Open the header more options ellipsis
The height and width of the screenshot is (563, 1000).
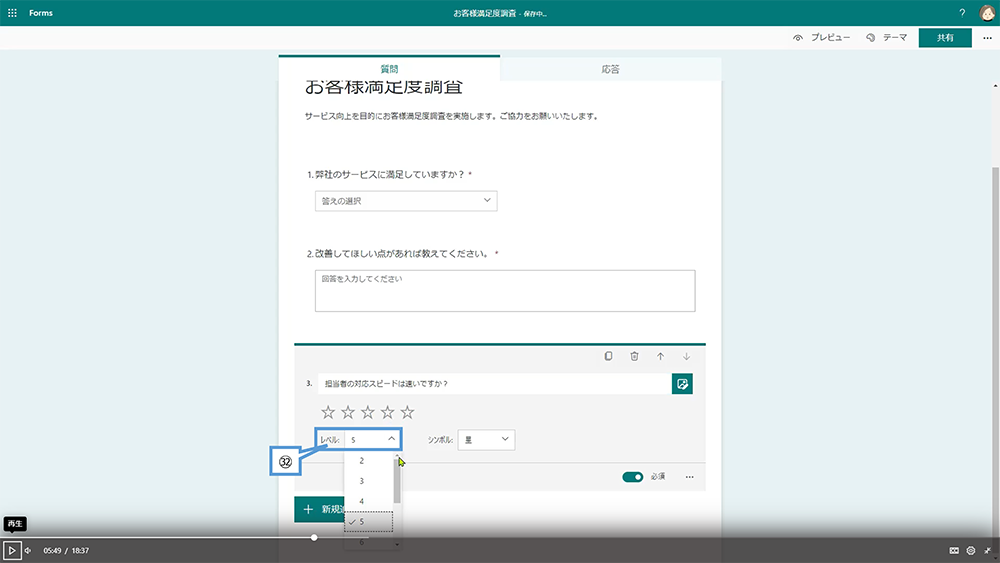point(987,38)
